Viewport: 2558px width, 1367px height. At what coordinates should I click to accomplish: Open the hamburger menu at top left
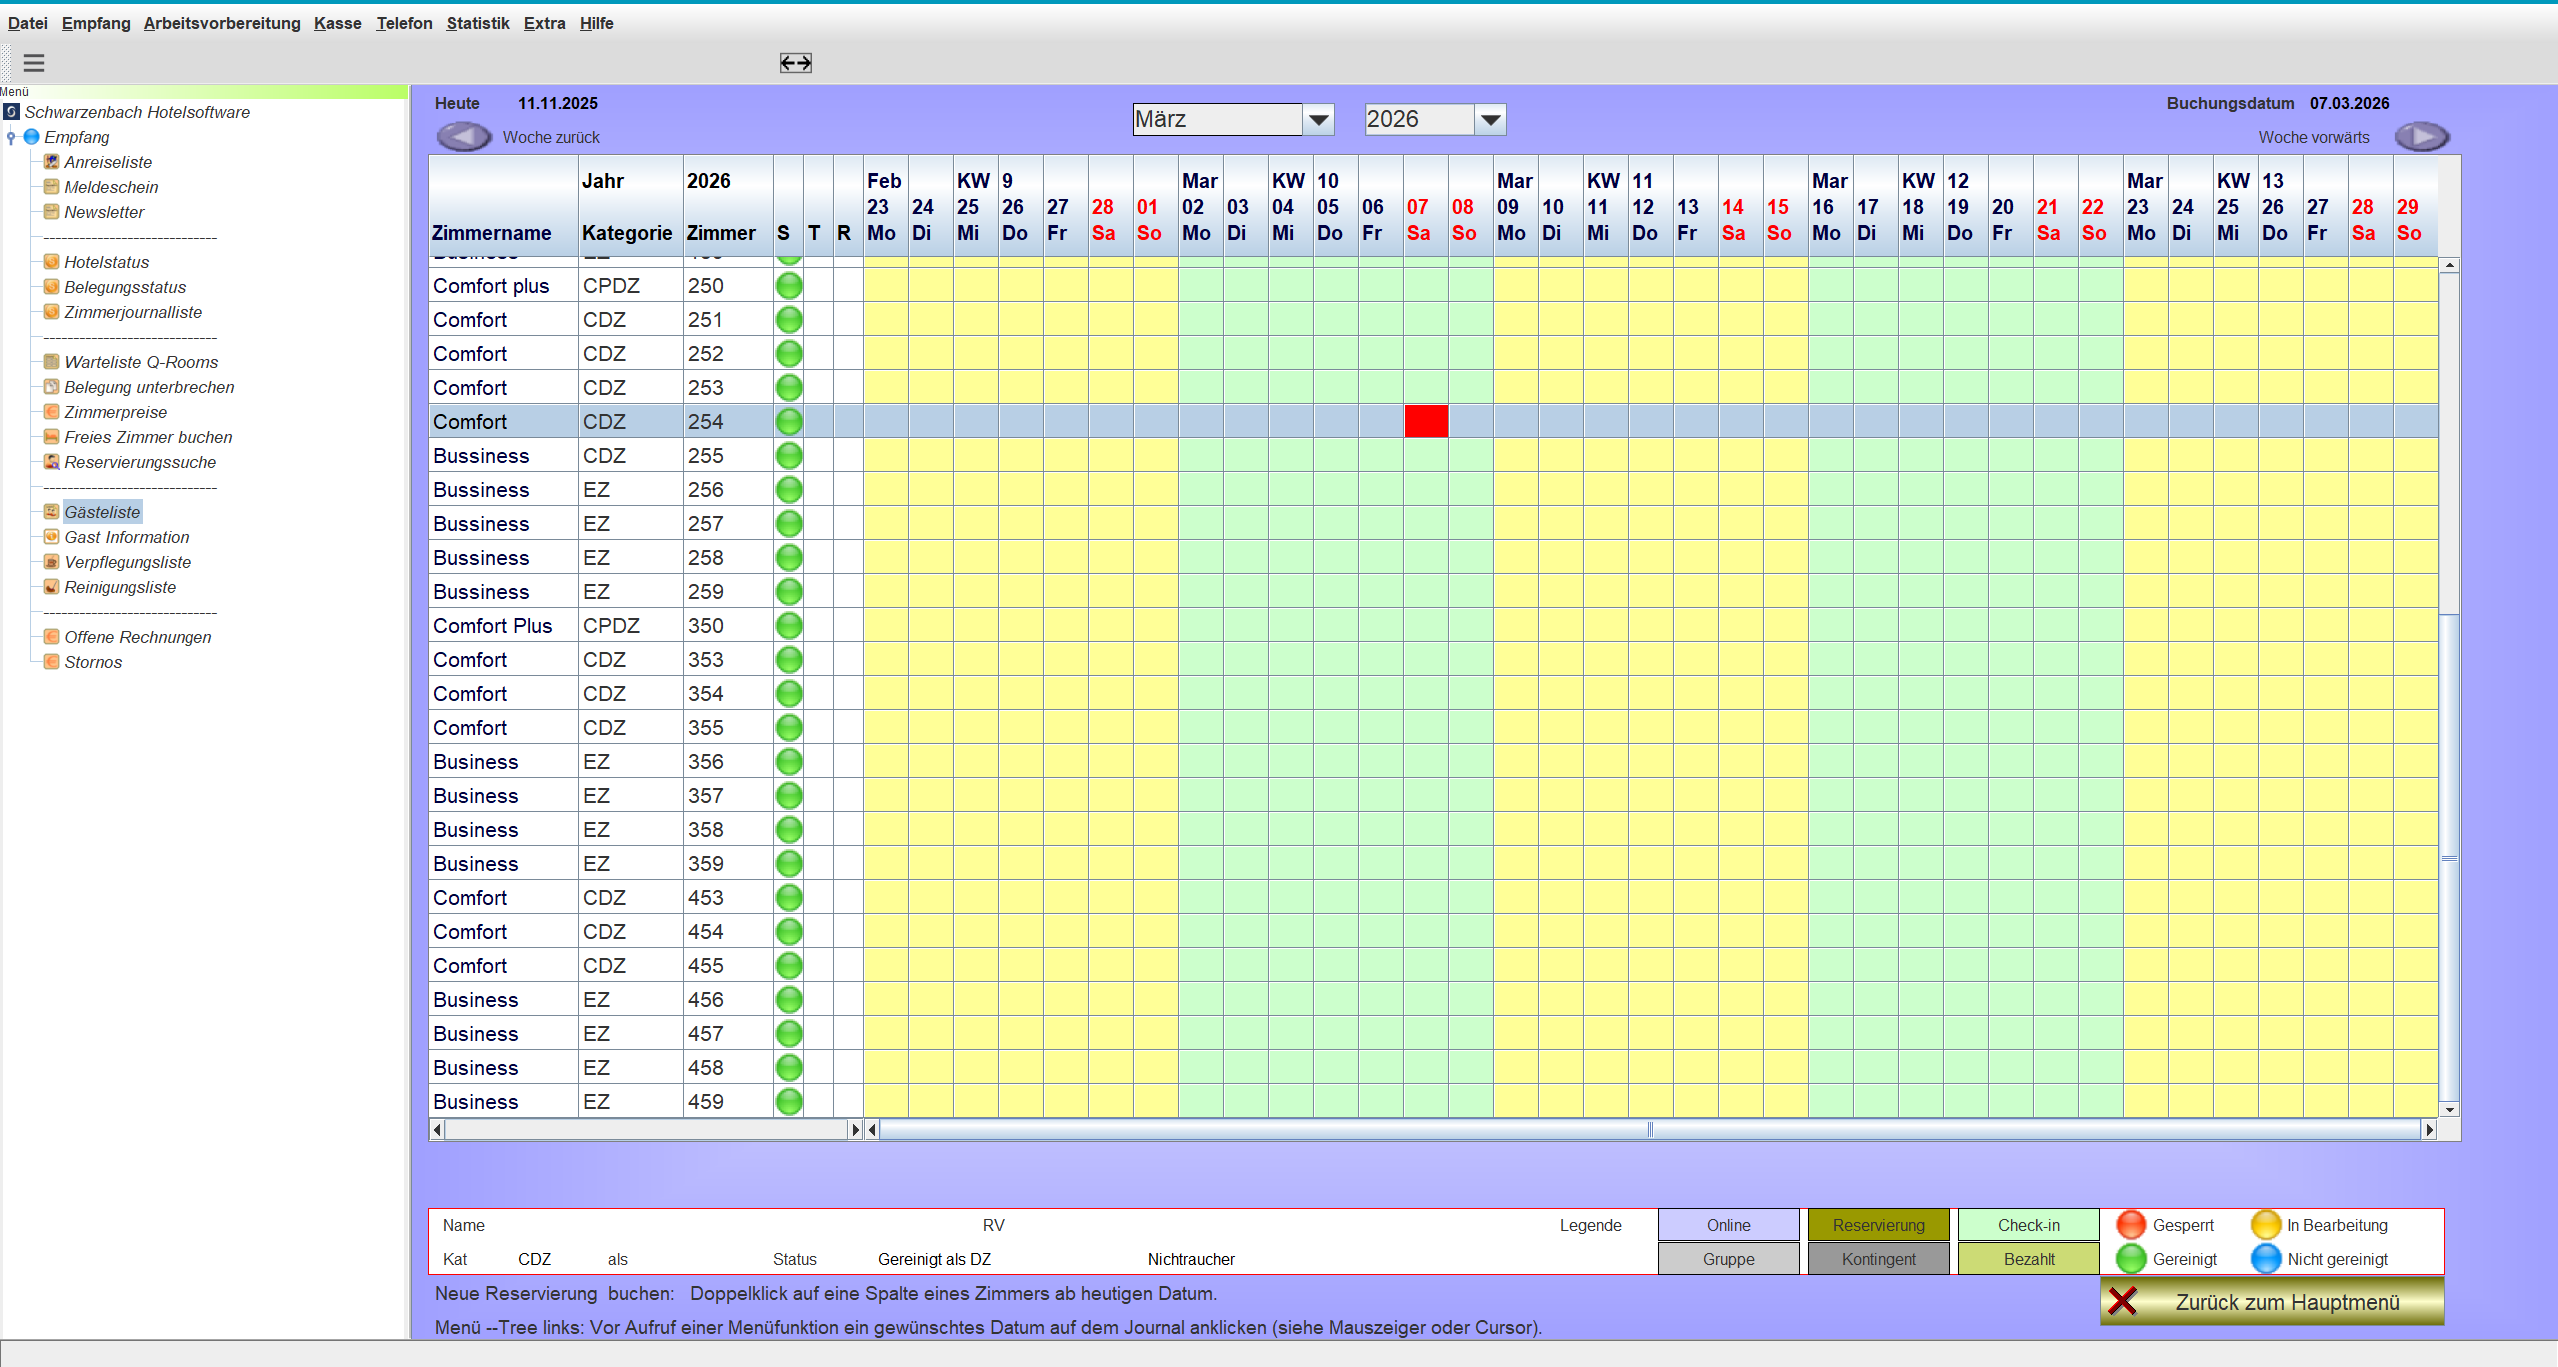pyautogui.click(x=33, y=62)
